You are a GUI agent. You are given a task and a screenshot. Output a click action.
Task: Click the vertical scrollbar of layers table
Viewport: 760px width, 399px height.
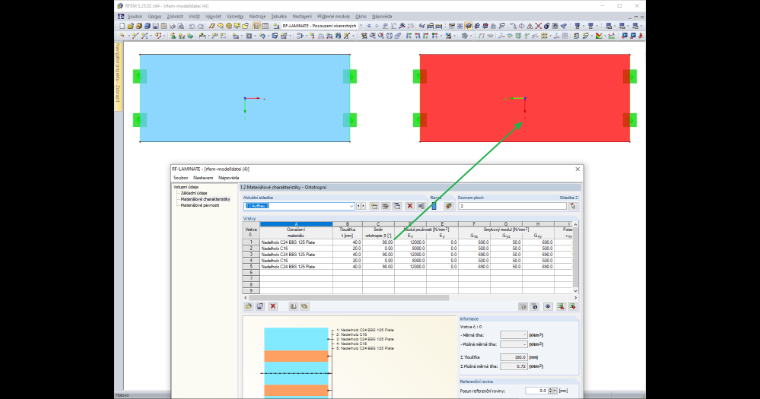coord(575,257)
